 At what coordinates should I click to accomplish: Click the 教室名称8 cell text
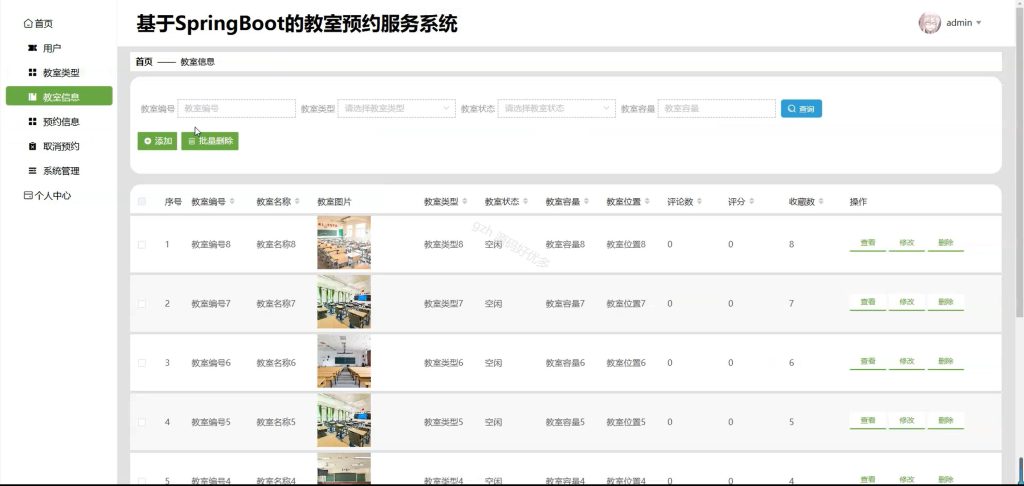276,244
